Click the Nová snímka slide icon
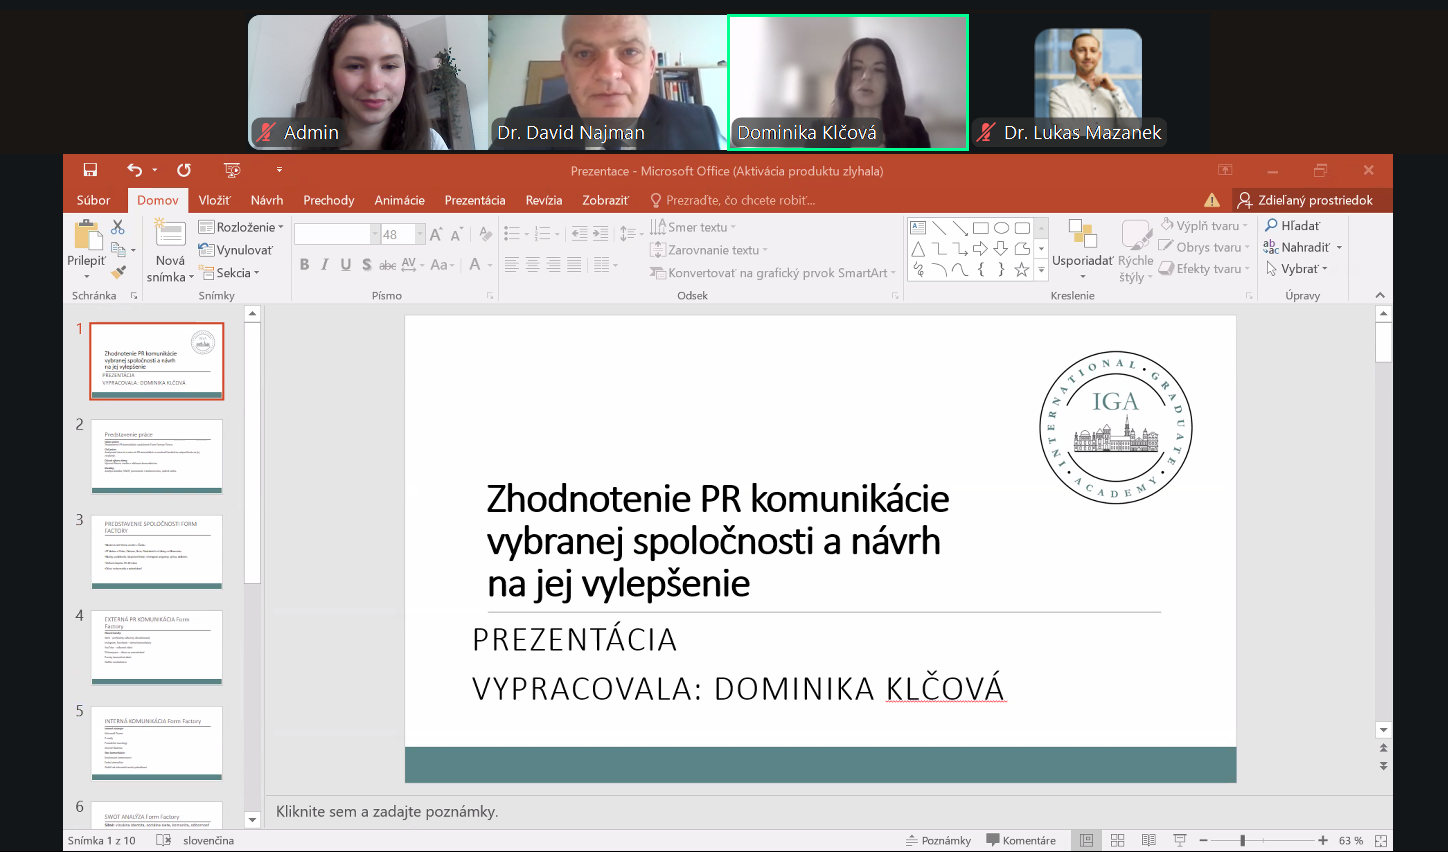1448x852 pixels. (170, 235)
